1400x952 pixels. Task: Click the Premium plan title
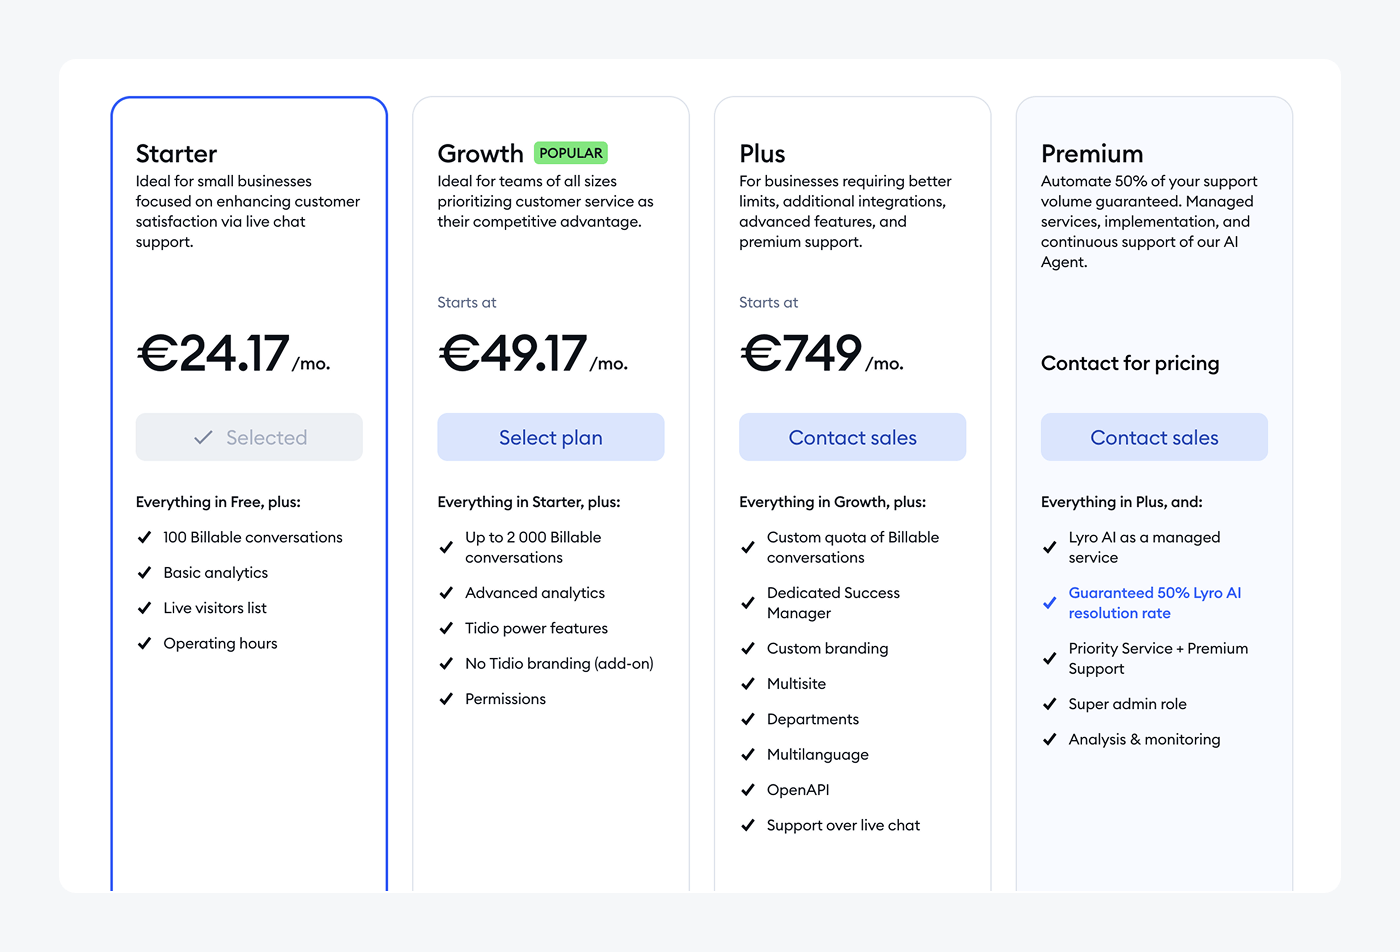click(x=1092, y=154)
